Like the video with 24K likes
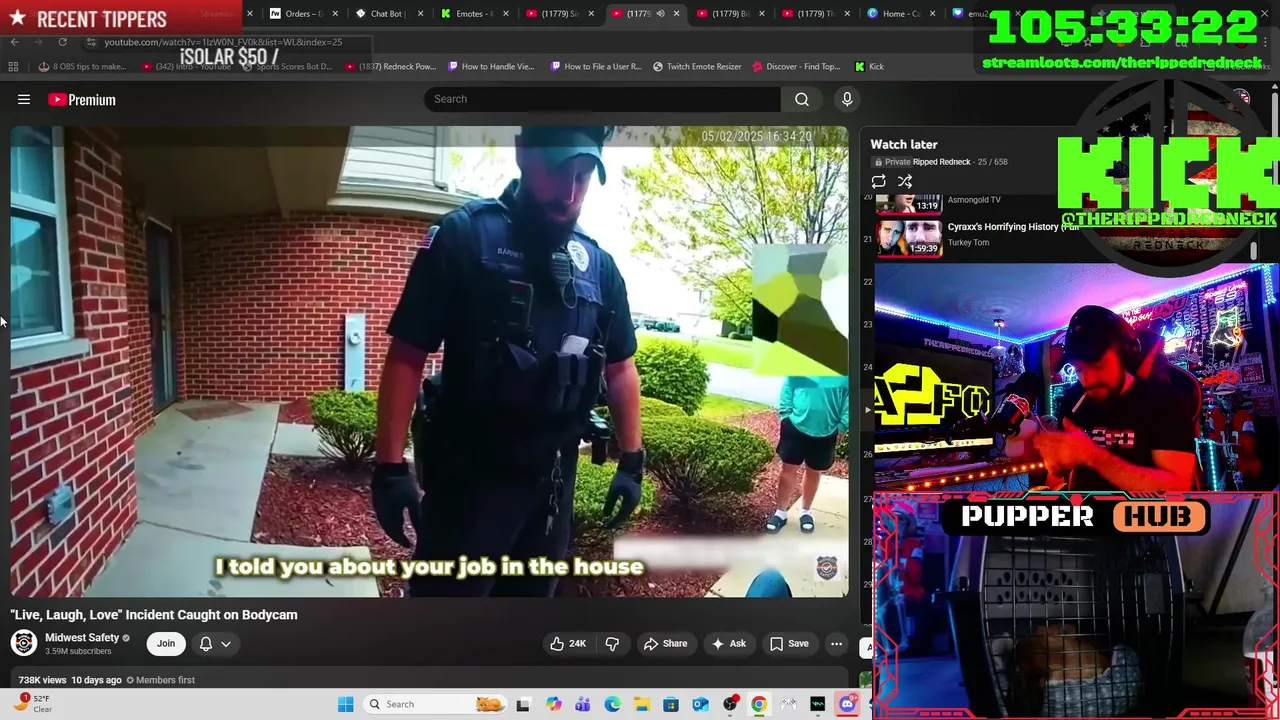This screenshot has width=1280, height=720. [x=568, y=644]
